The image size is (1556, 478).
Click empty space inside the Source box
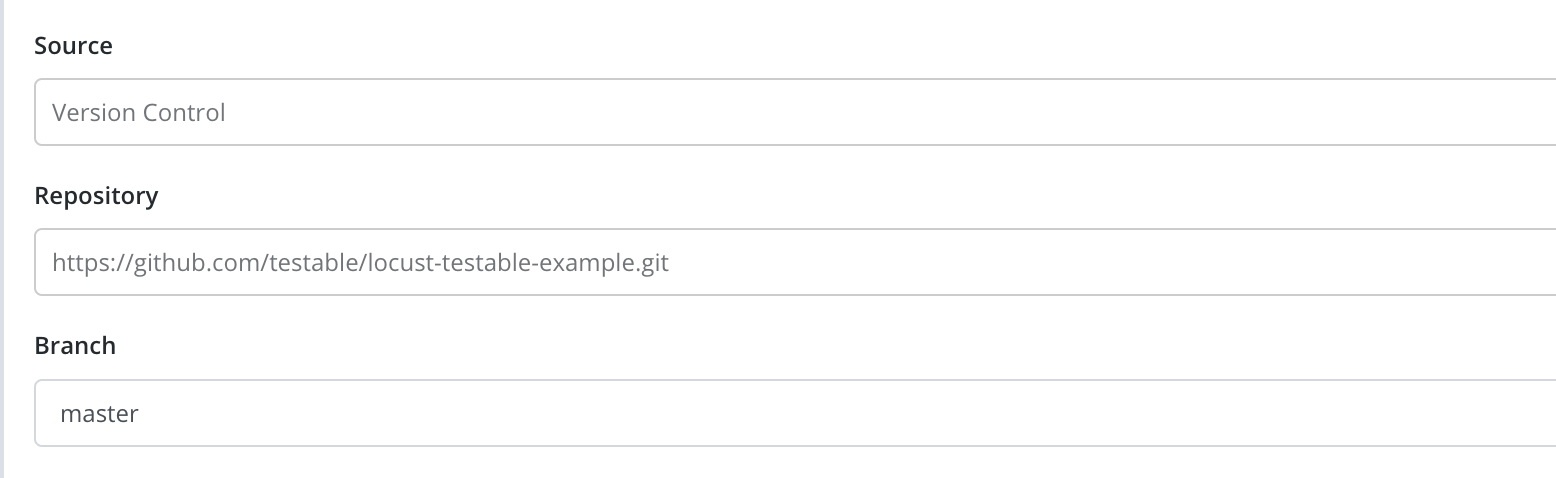890,112
